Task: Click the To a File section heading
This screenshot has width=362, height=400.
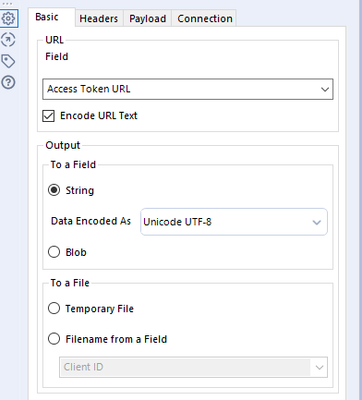Action: point(70,283)
